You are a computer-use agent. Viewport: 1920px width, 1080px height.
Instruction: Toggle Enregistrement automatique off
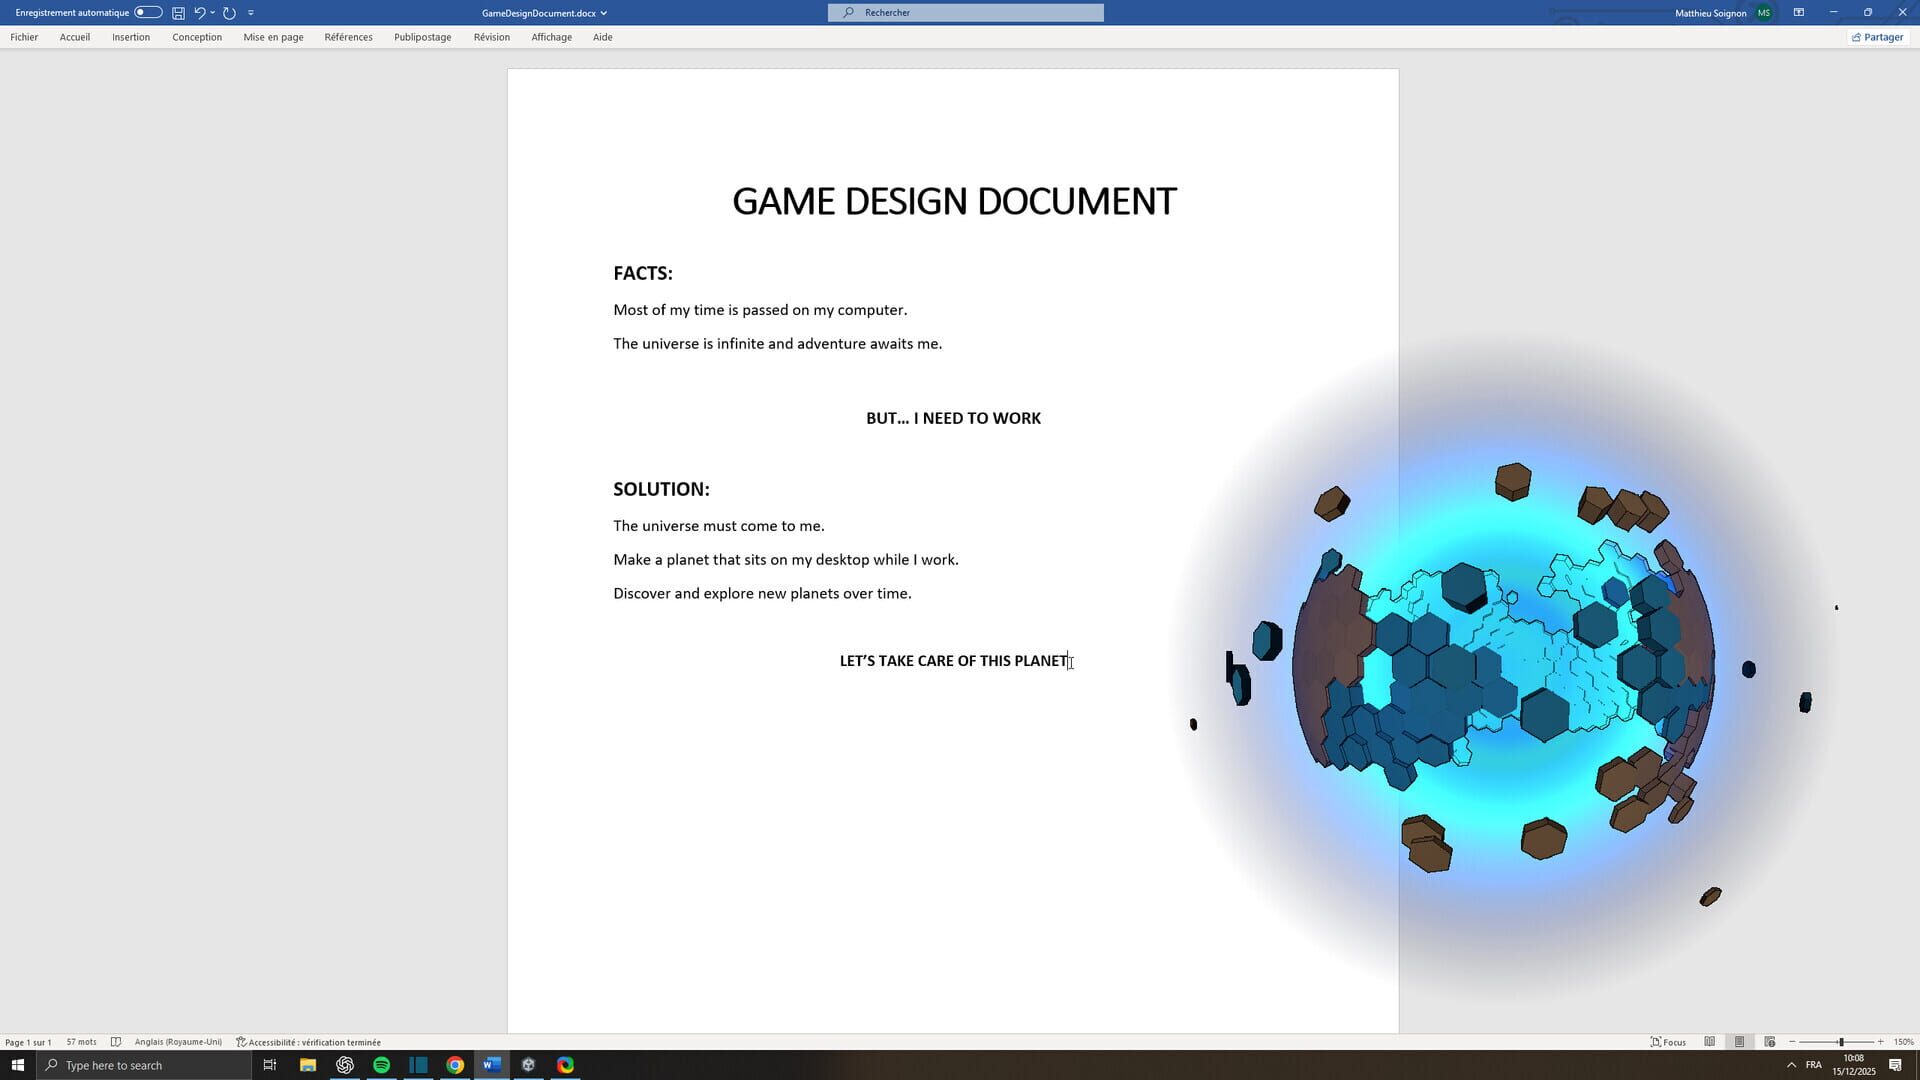(x=146, y=12)
